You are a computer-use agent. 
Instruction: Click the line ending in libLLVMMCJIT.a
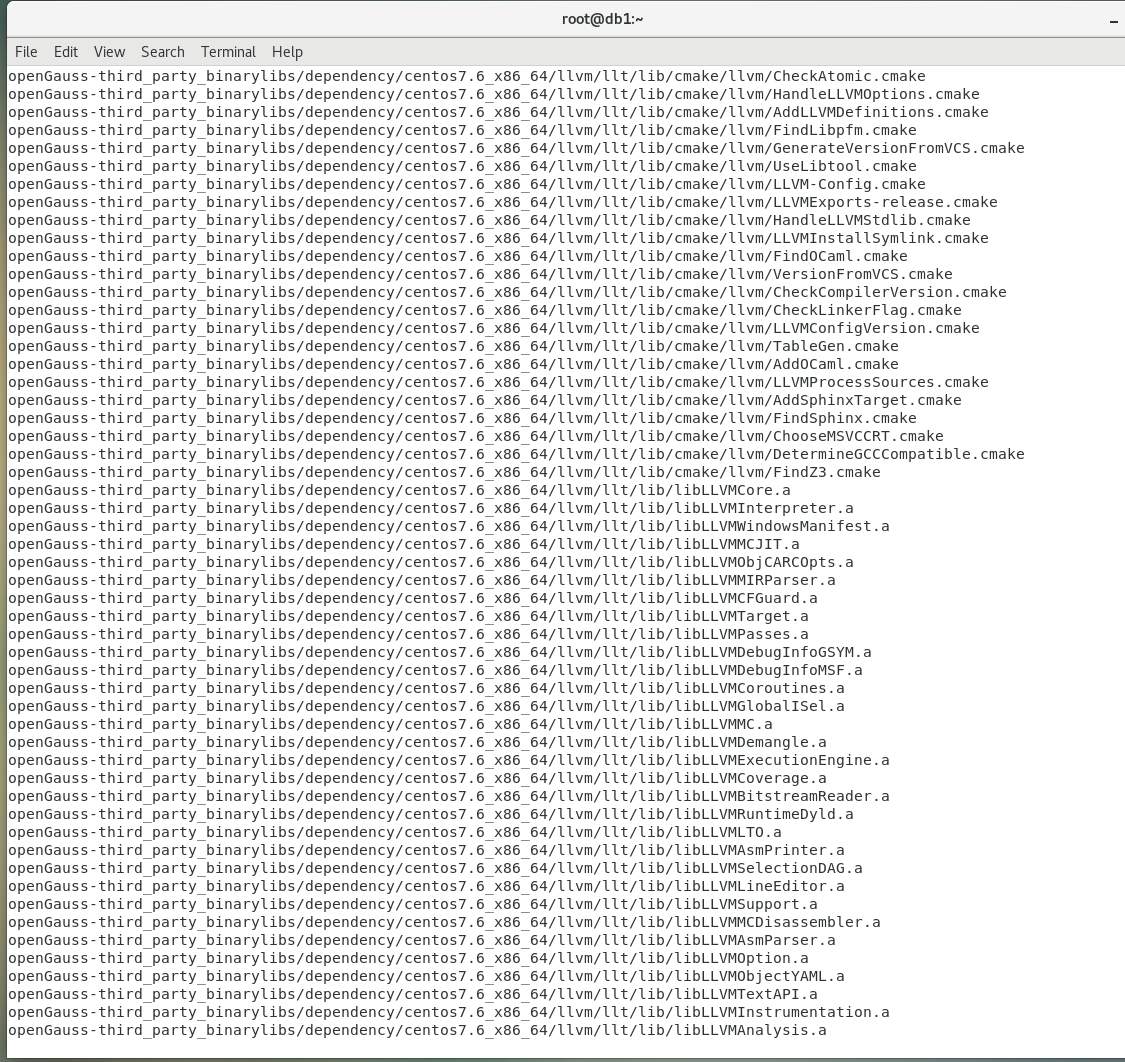[x=404, y=544]
